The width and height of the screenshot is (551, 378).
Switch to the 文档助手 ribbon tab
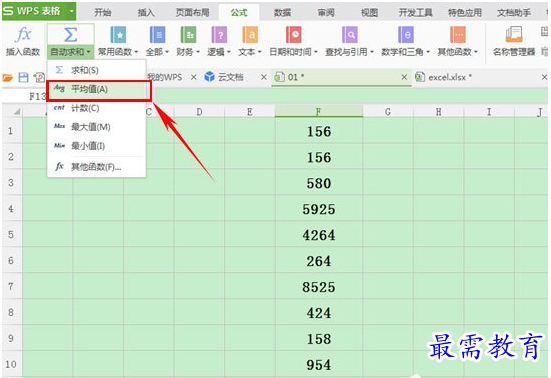(514, 13)
